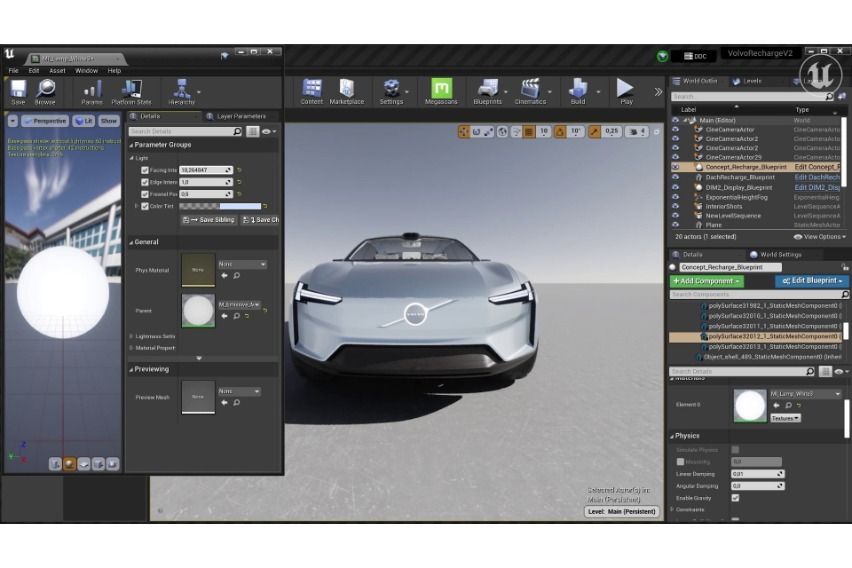Open scale snap value 0,25 dropdown
The height and width of the screenshot is (568, 852).
click(x=612, y=132)
